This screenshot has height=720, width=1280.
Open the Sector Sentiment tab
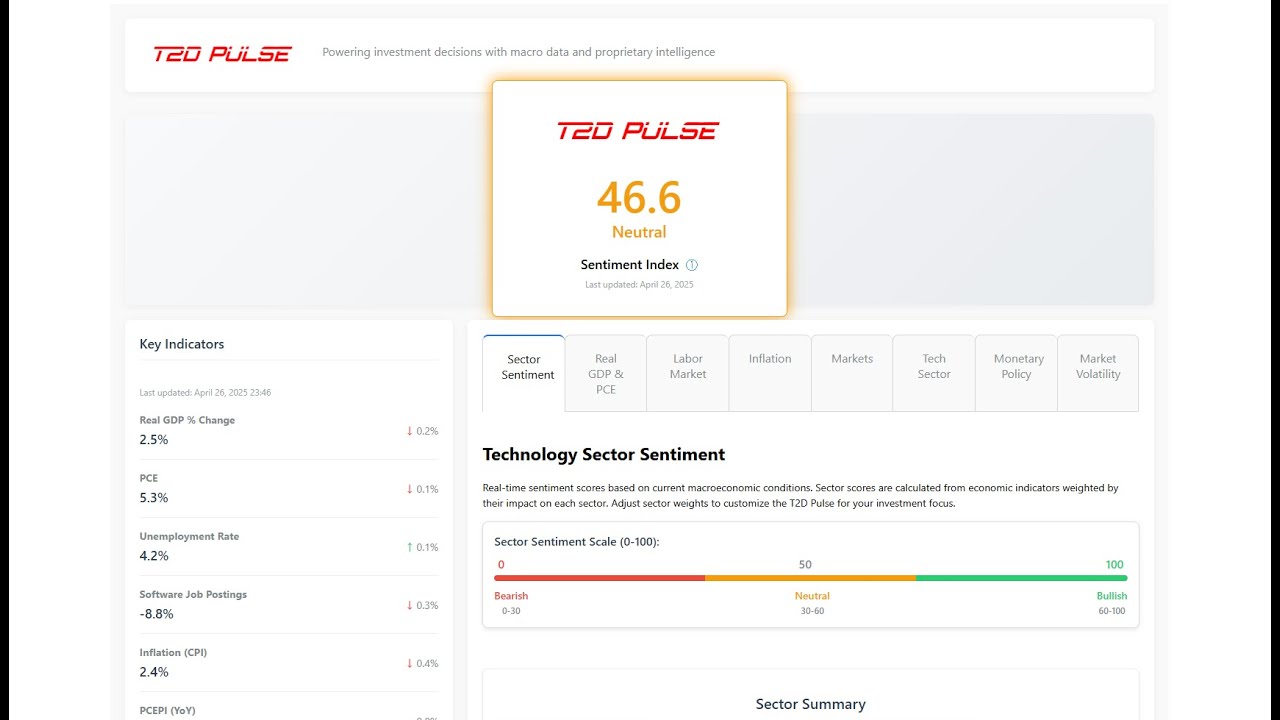click(523, 373)
